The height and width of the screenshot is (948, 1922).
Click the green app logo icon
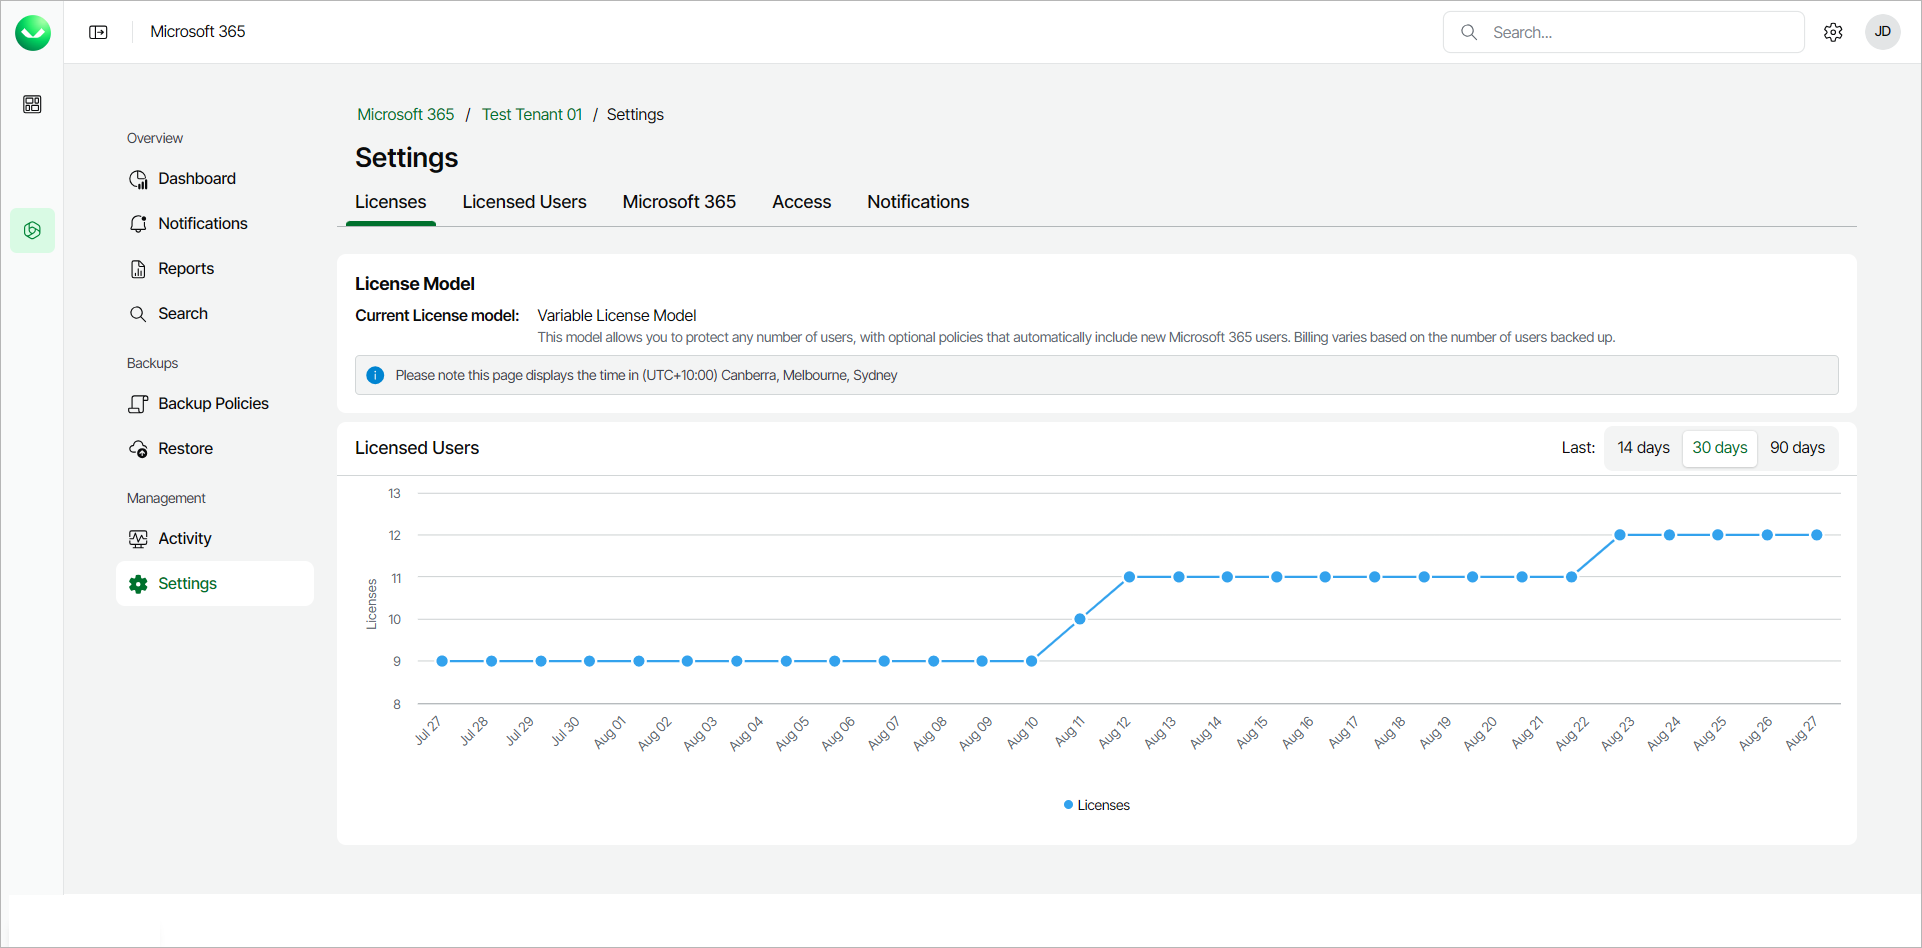tap(33, 33)
